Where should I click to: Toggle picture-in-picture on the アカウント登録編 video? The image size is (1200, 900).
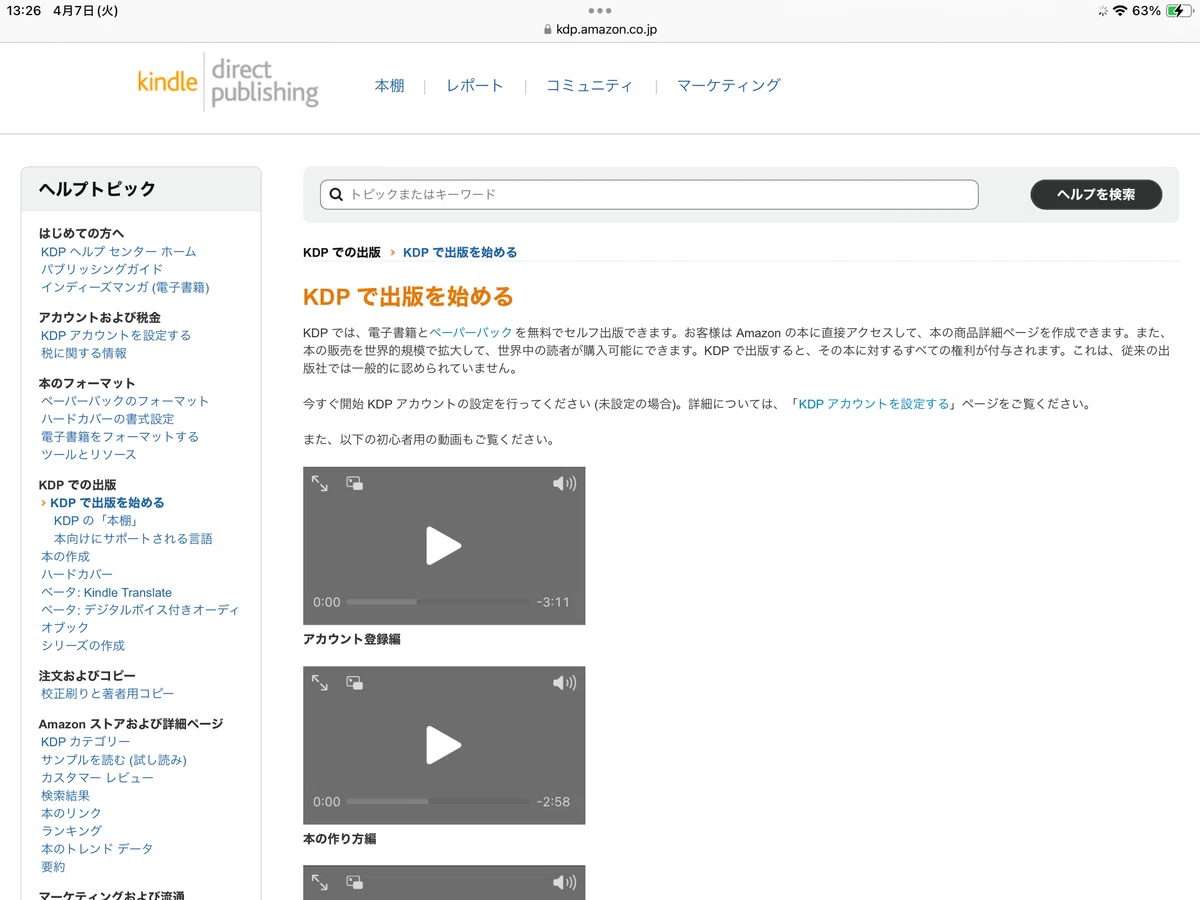pyautogui.click(x=354, y=483)
